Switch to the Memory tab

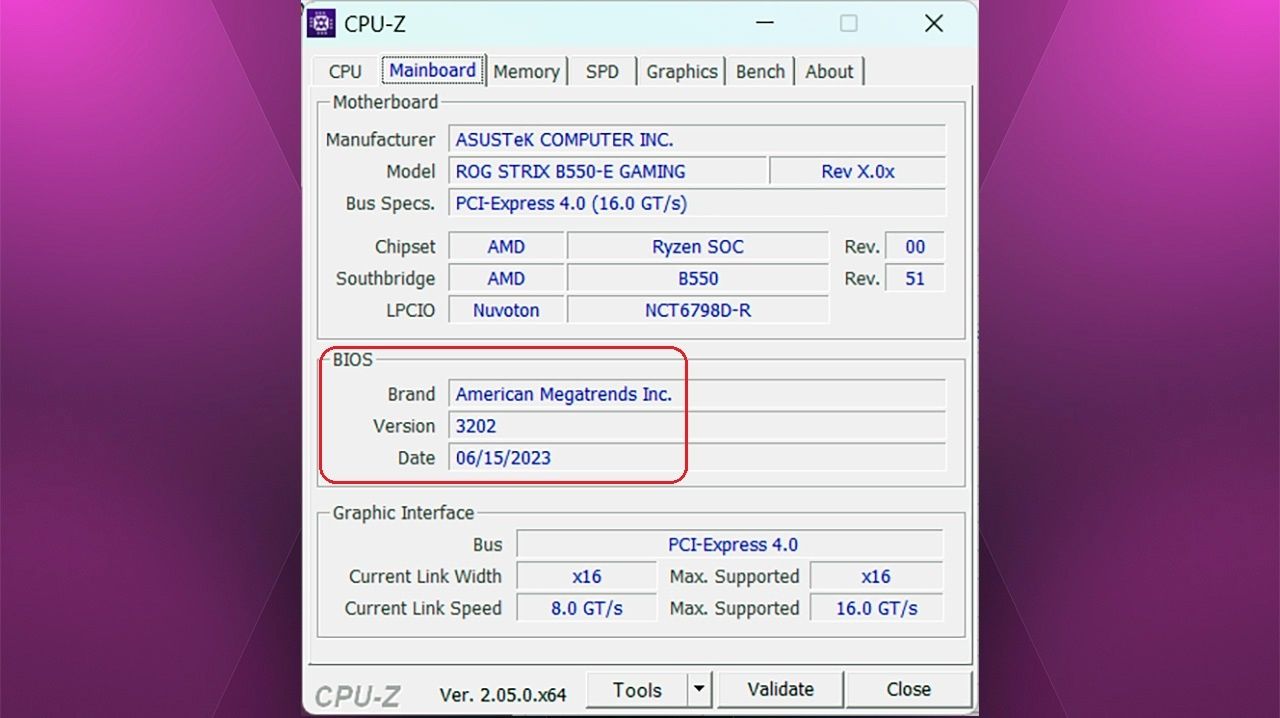[526, 71]
